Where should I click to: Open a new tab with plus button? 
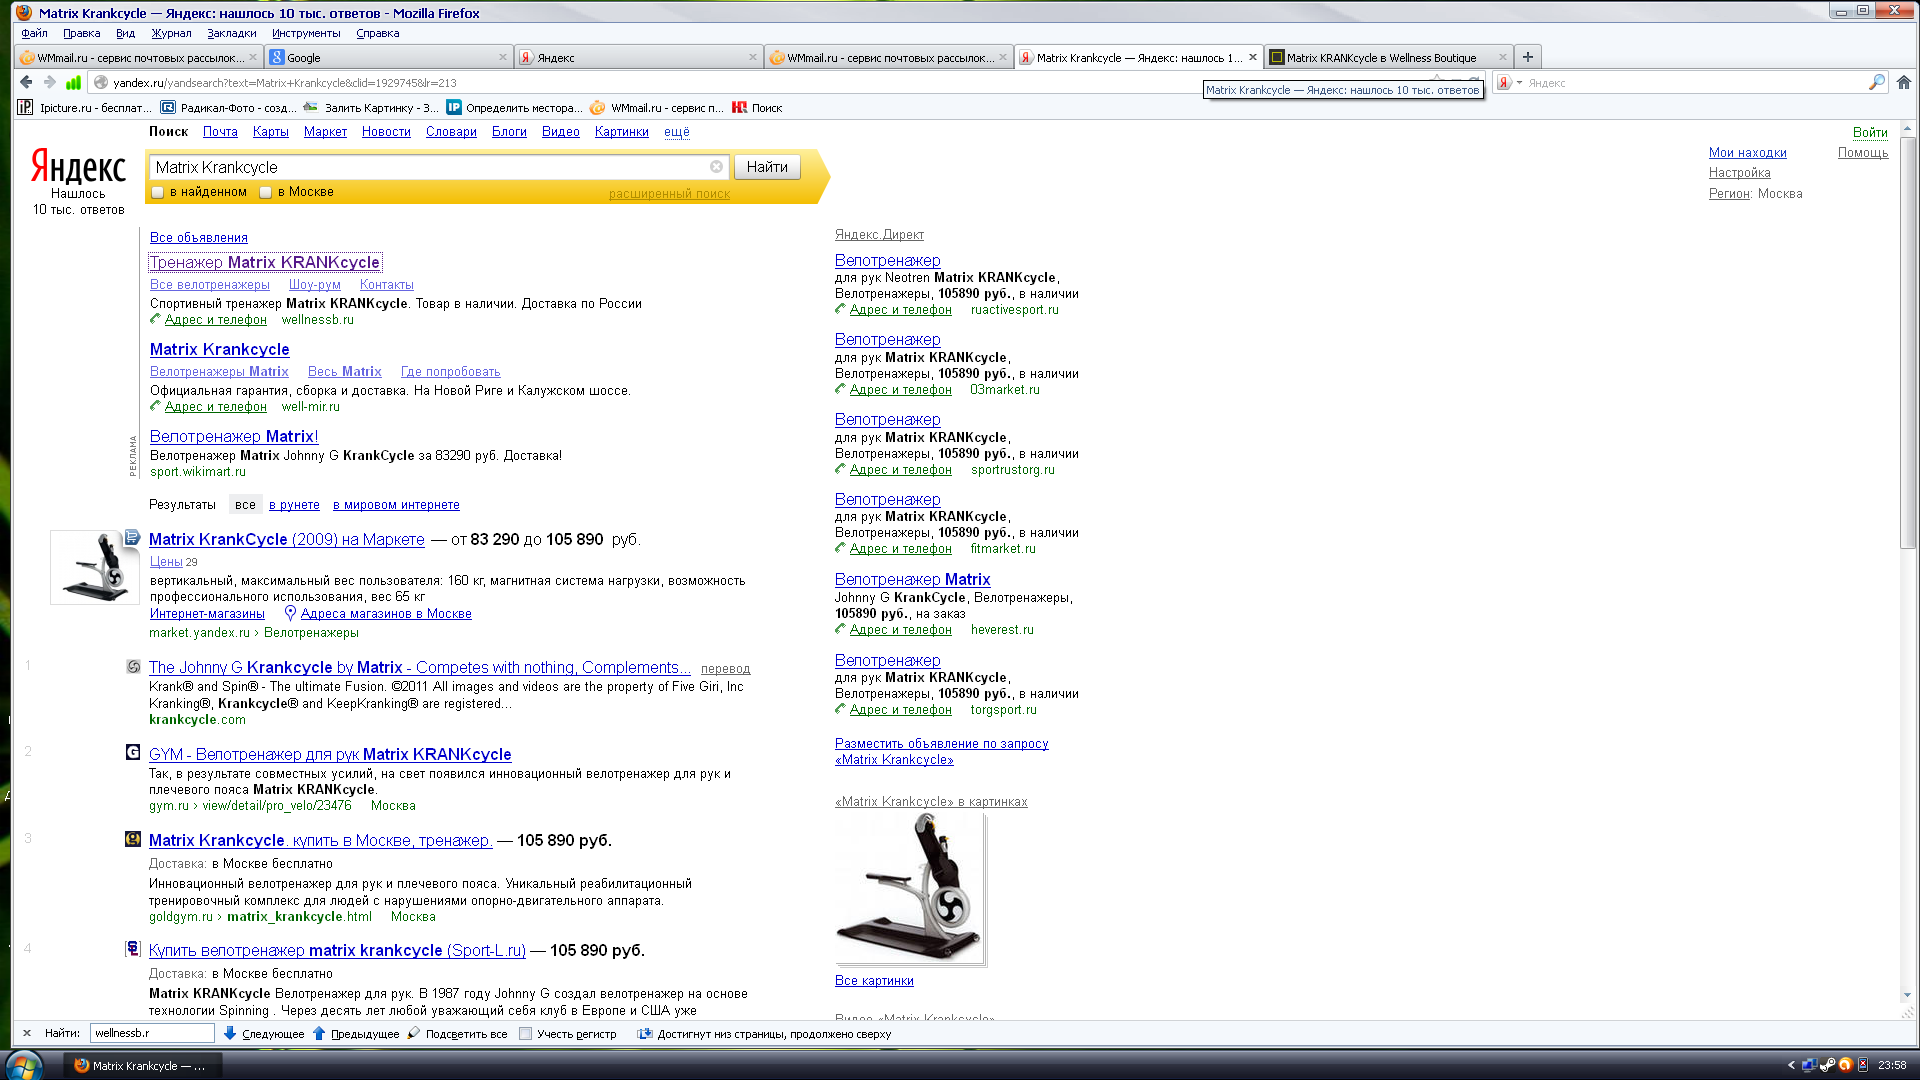1527,57
